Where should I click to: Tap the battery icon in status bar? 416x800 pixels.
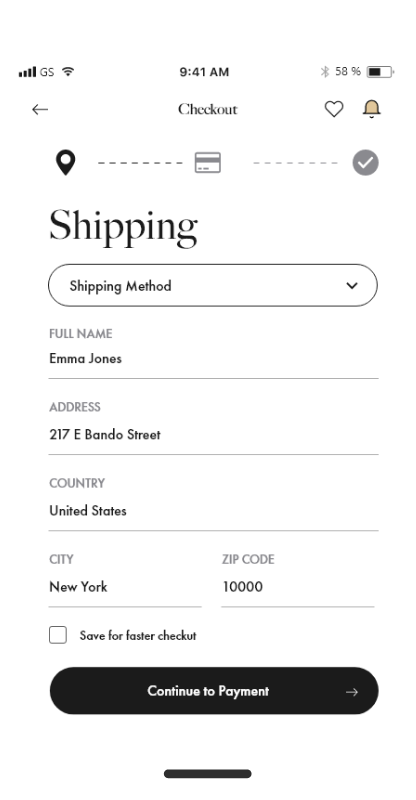pyautogui.click(x=380, y=72)
